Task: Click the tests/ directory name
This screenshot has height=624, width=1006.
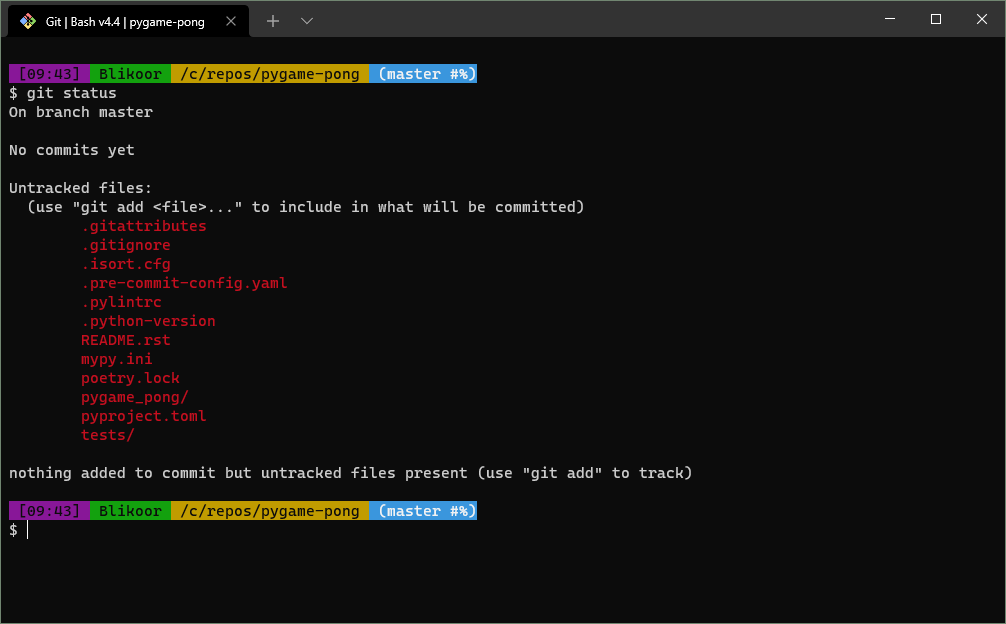Action: (x=108, y=435)
